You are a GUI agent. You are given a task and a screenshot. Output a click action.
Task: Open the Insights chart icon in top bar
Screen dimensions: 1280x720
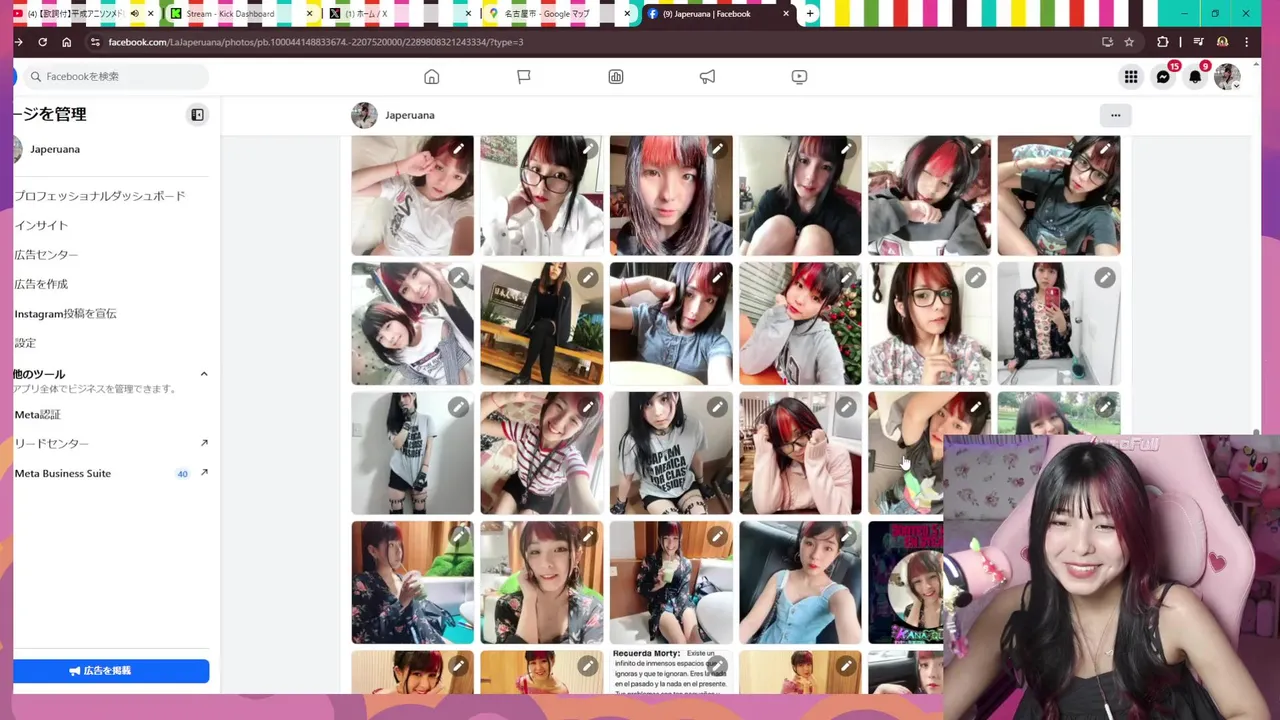pos(616,77)
